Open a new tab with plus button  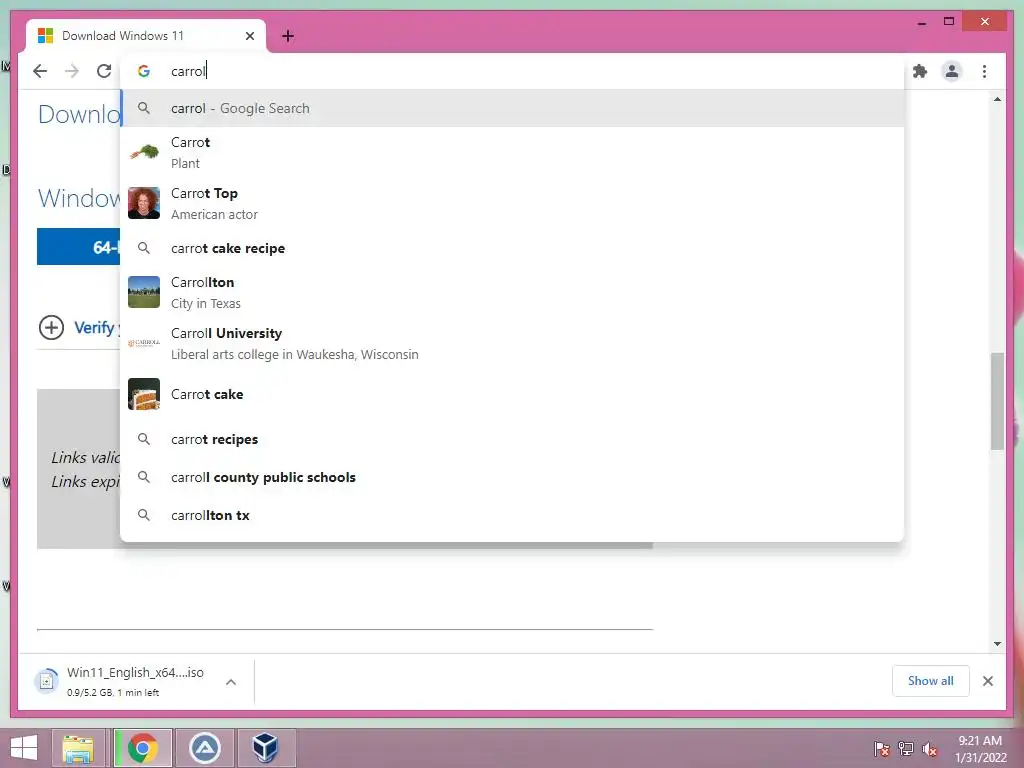288,36
